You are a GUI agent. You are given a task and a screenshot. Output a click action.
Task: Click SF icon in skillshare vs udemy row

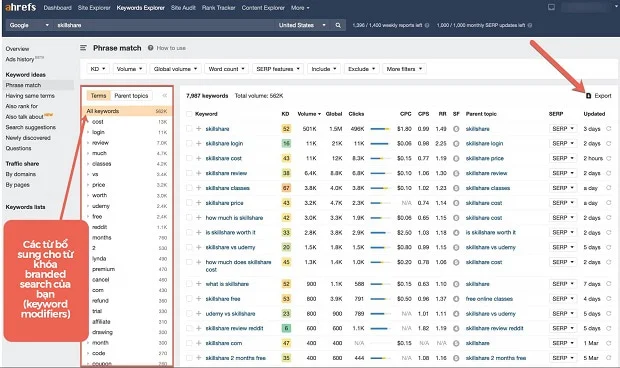456,247
